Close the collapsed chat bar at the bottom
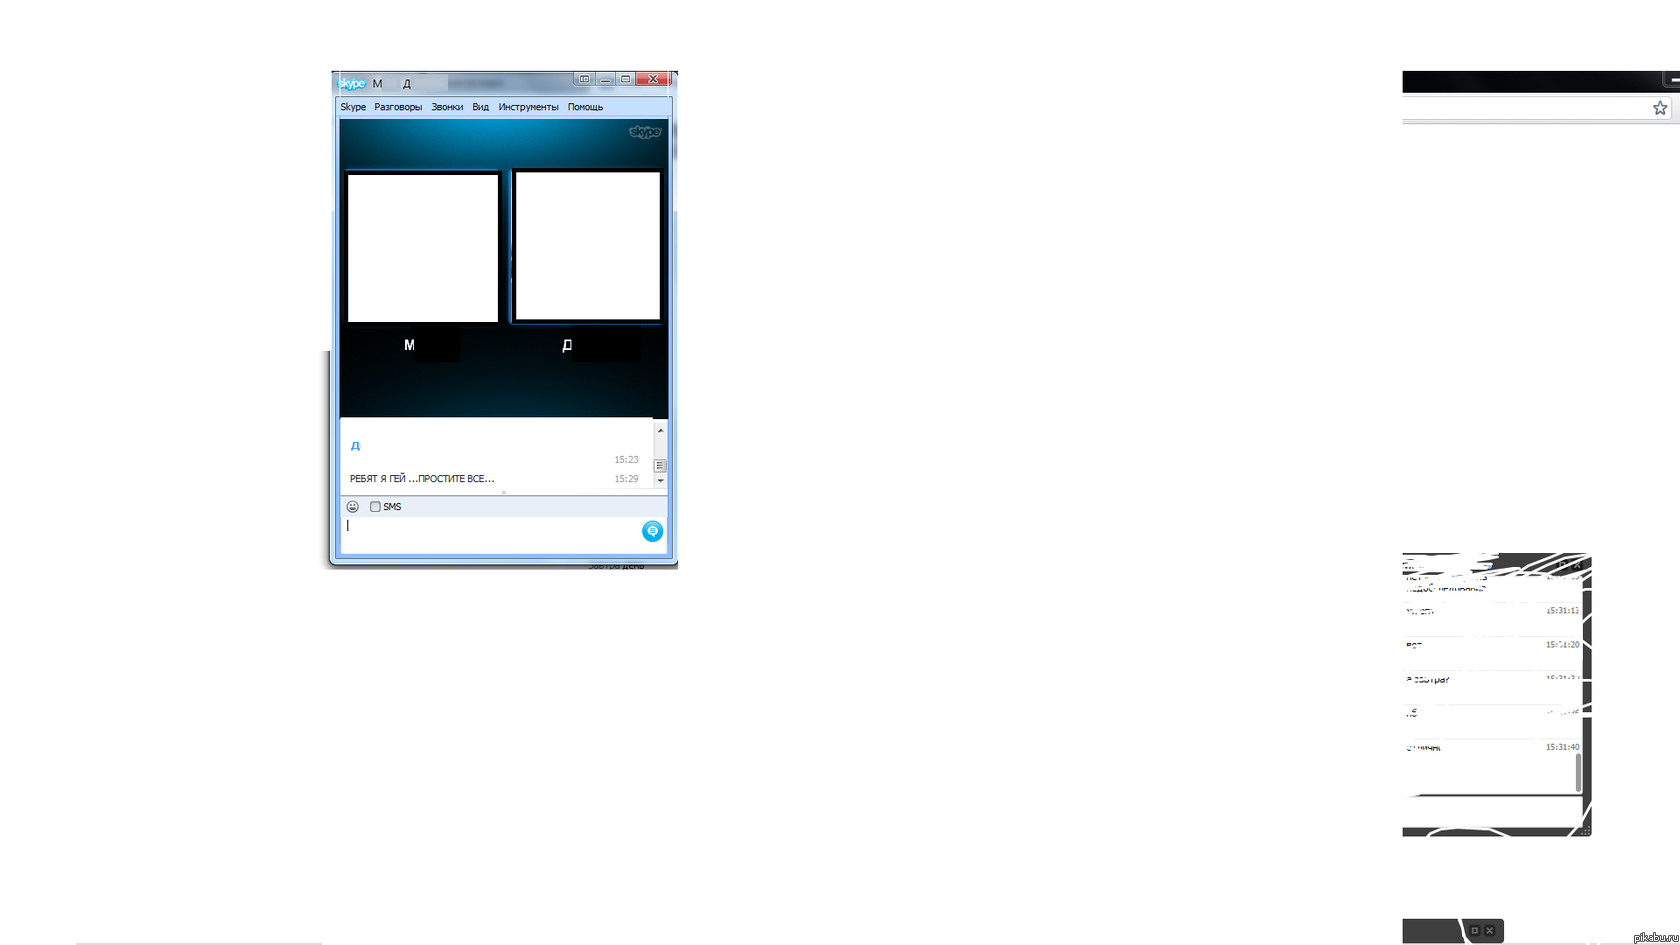The height and width of the screenshot is (945, 1680). click(x=1490, y=931)
